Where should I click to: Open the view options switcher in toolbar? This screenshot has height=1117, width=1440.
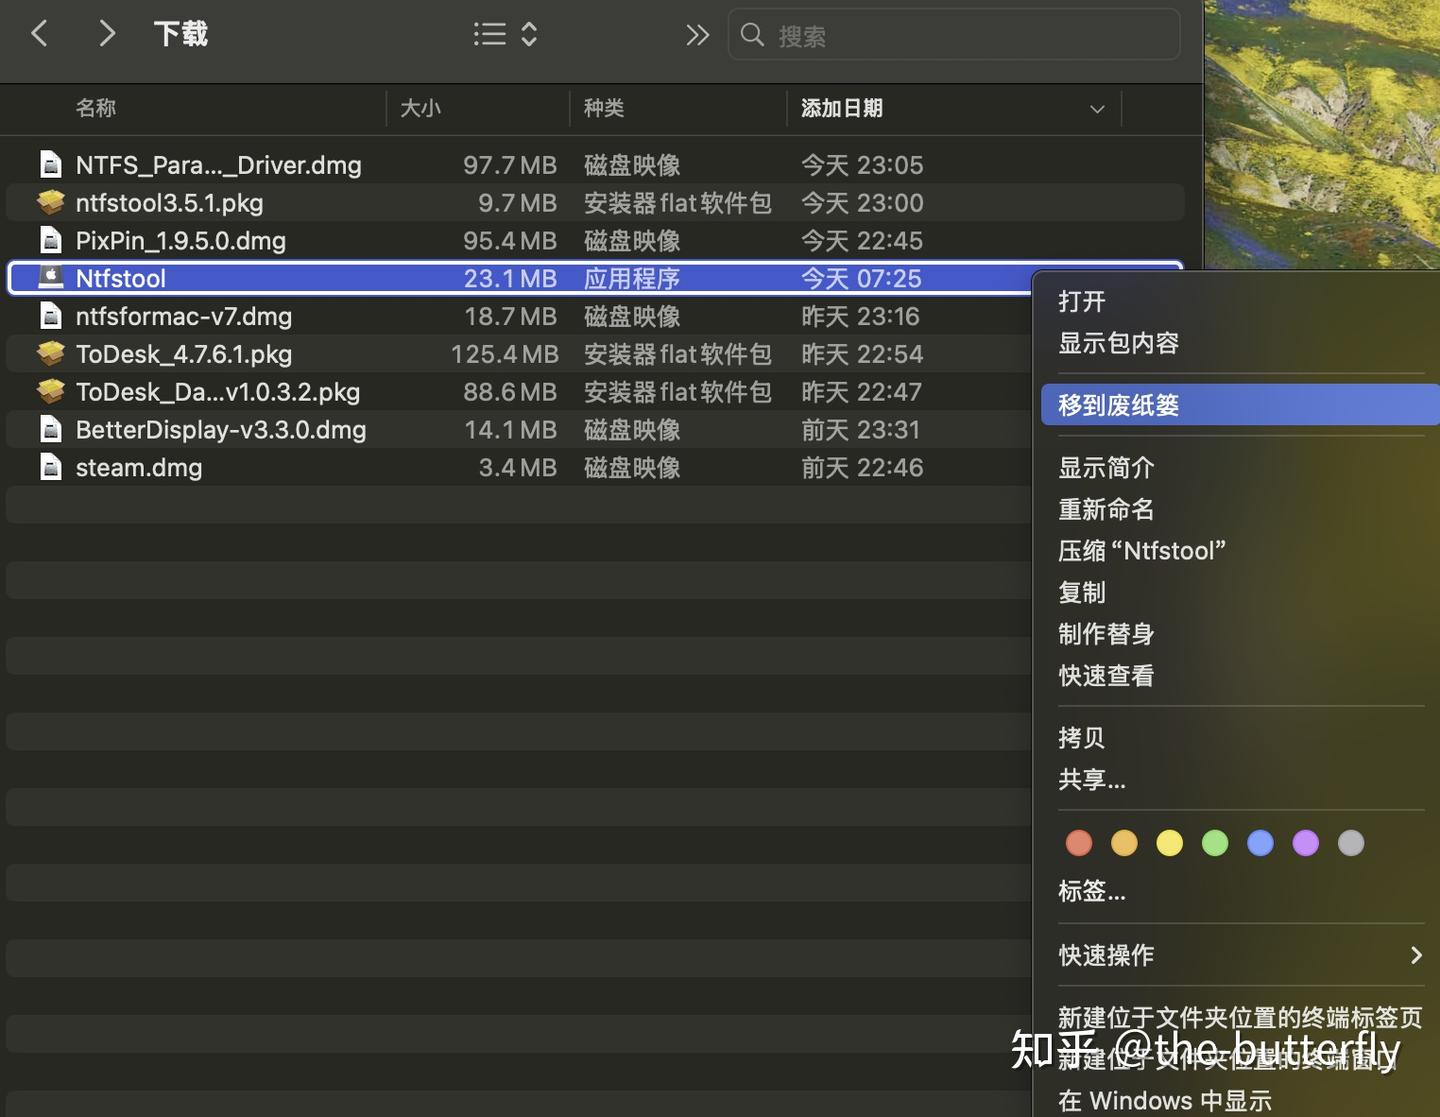[505, 33]
